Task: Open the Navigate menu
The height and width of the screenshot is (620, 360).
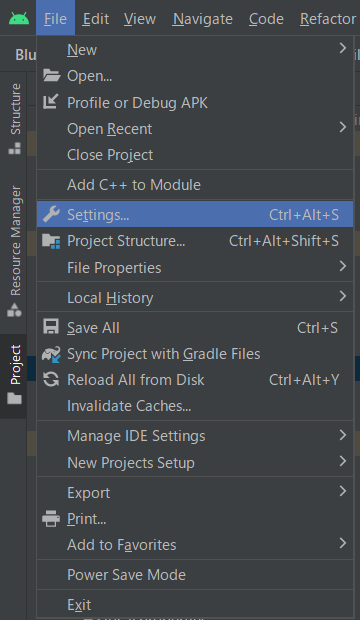Action: (203, 19)
